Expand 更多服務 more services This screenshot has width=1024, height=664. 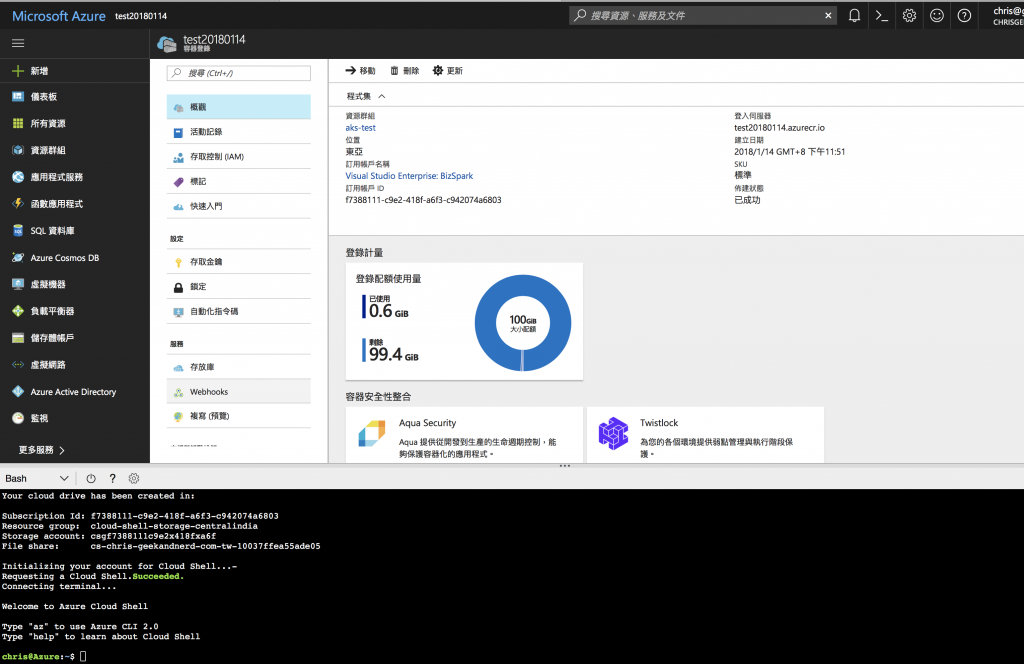(42, 450)
